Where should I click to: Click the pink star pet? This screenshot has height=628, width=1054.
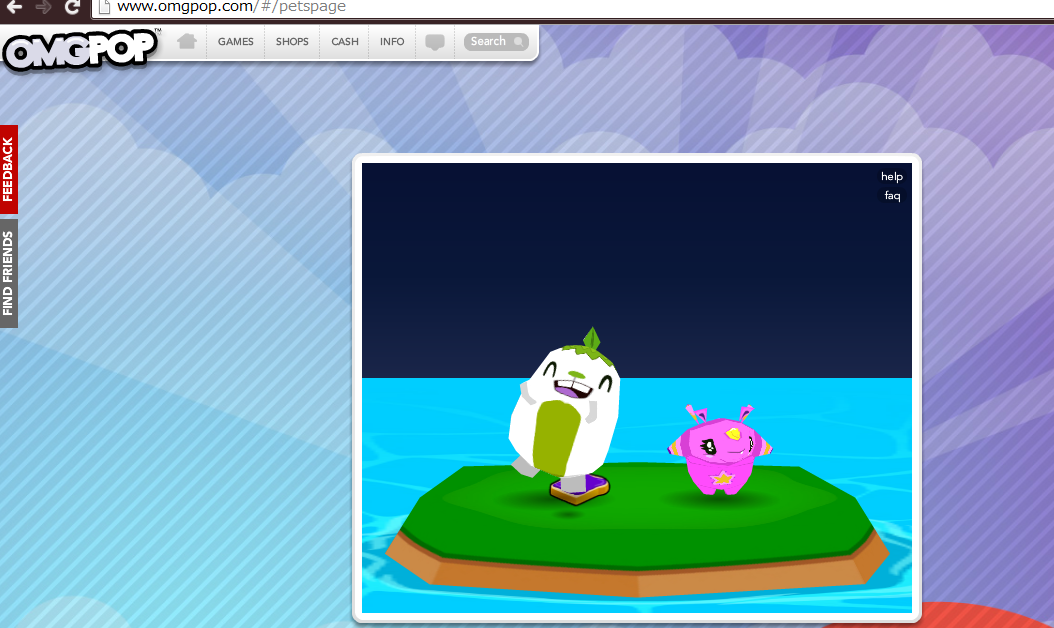[720, 449]
